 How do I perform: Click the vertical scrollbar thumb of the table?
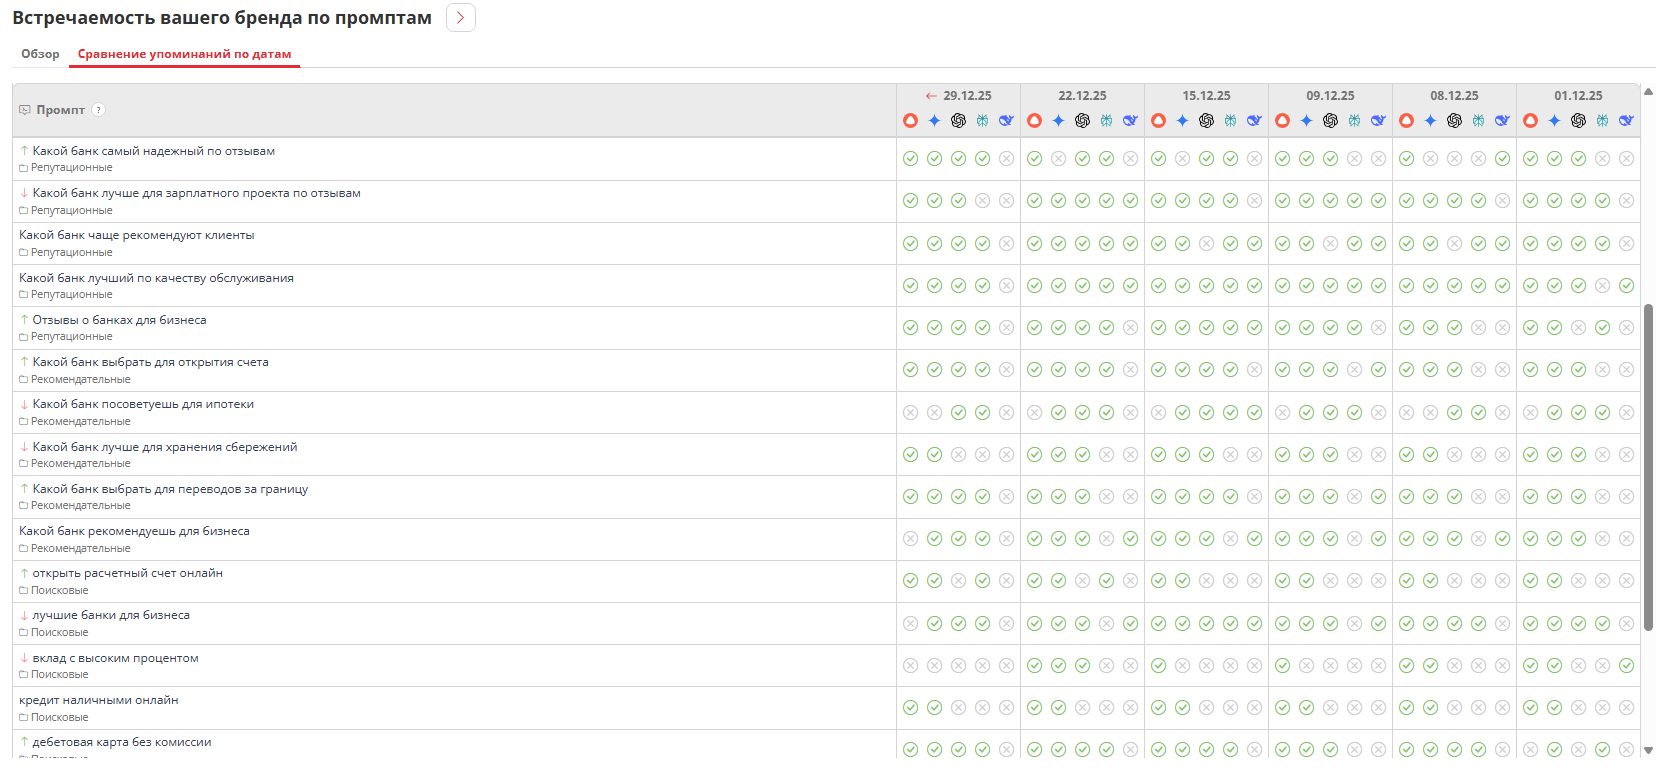coord(1648,465)
